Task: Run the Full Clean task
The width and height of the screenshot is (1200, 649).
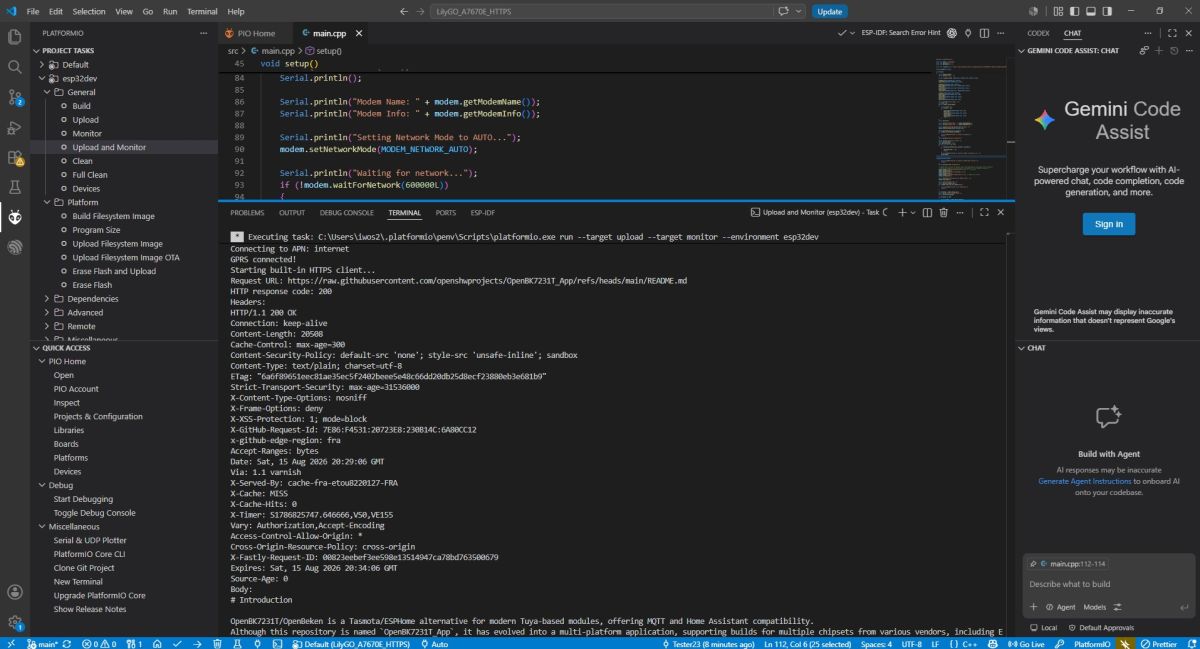Action: click(90, 174)
